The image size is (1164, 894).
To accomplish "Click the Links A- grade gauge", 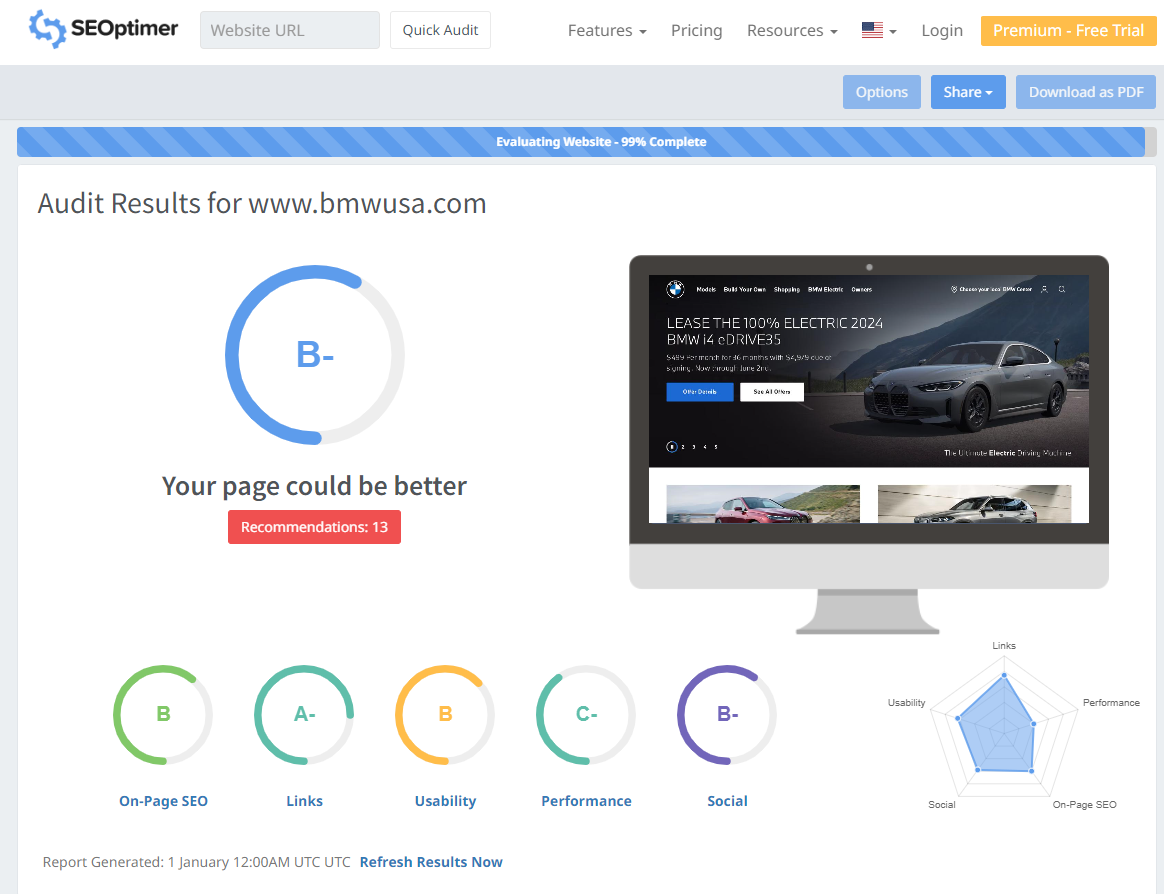I will pos(304,714).
